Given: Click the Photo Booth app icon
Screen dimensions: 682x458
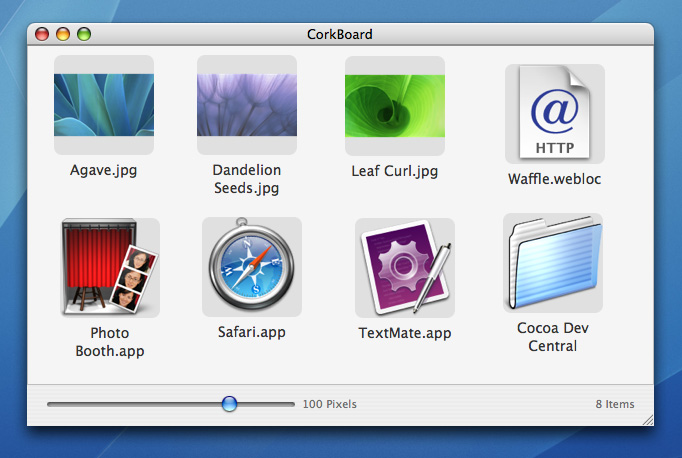Looking at the screenshot, I should [110, 266].
